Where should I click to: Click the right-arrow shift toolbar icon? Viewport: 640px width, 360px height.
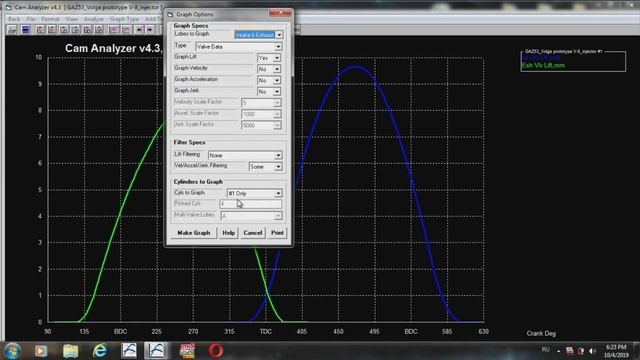click(150, 30)
